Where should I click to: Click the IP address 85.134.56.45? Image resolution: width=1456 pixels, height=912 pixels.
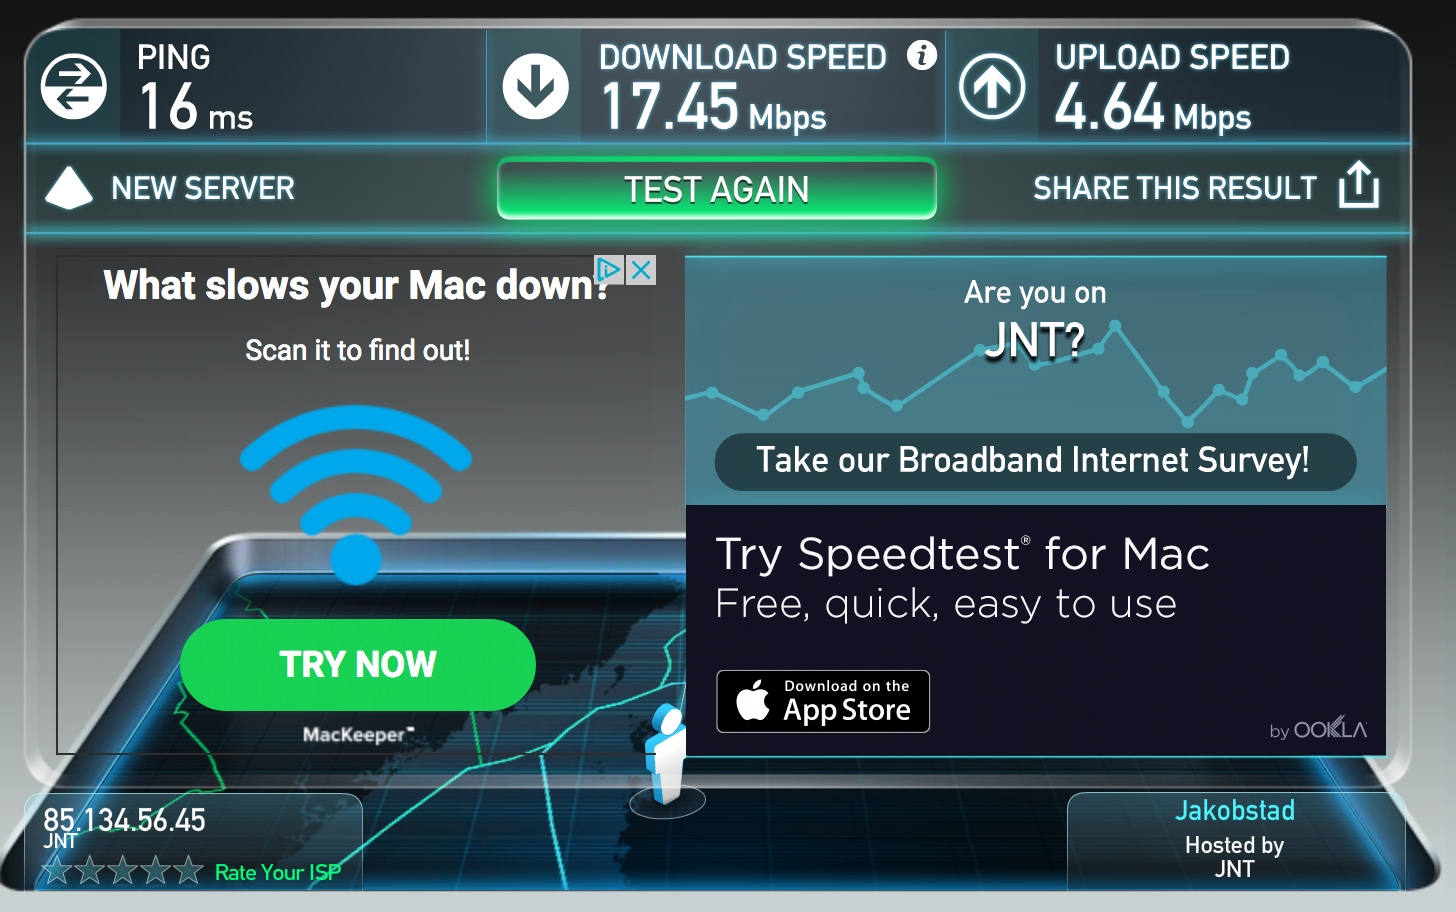tap(124, 820)
